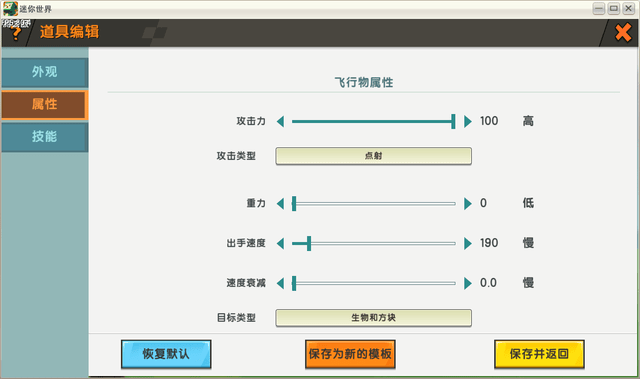
Task: Close the 道具编辑 editor with orange X
Action: coord(623,33)
